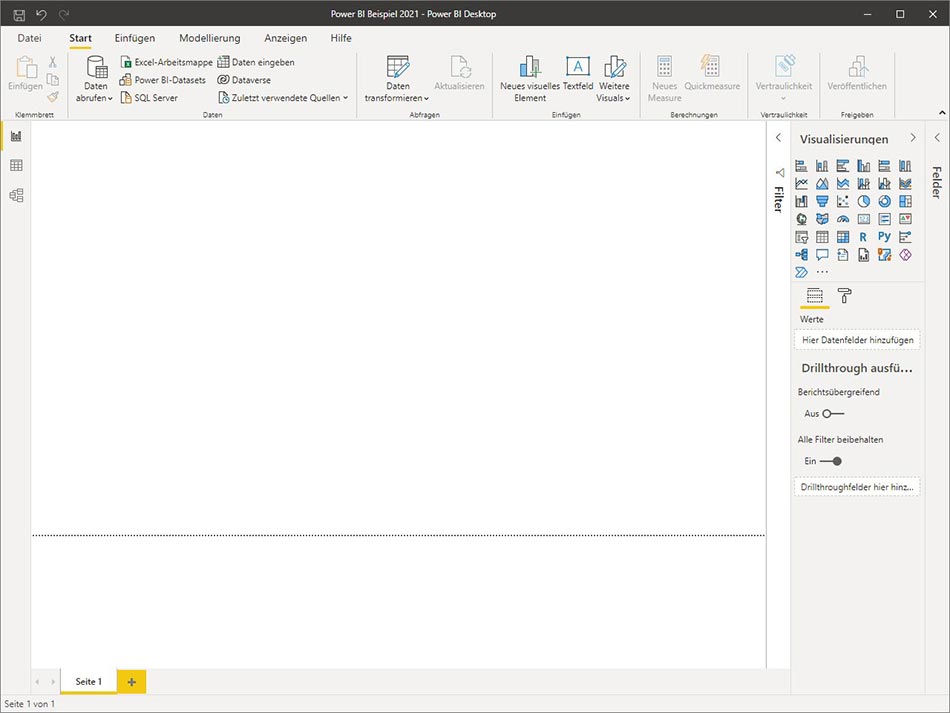Image resolution: width=950 pixels, height=713 pixels.
Task: Select the filled map visual
Action: [x=822, y=219]
